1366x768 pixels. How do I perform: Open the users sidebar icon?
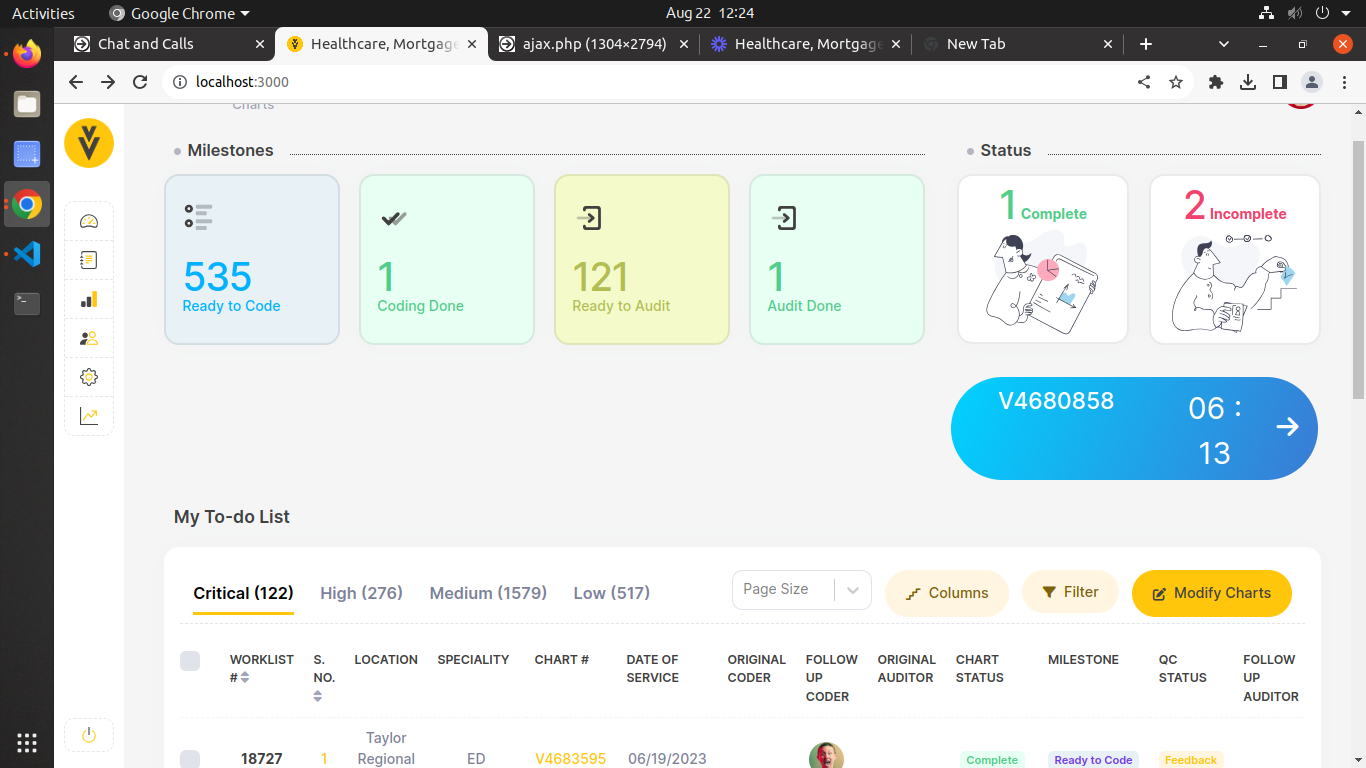[x=89, y=339]
